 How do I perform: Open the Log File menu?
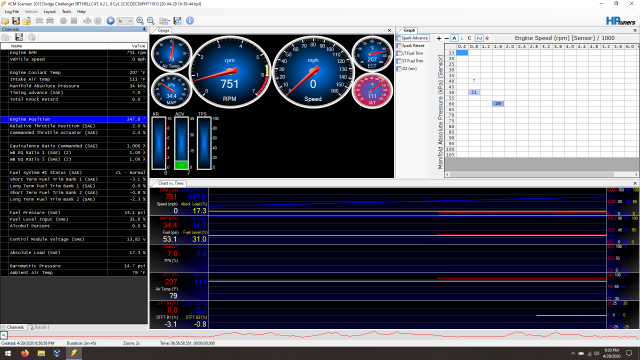[x=12, y=12]
